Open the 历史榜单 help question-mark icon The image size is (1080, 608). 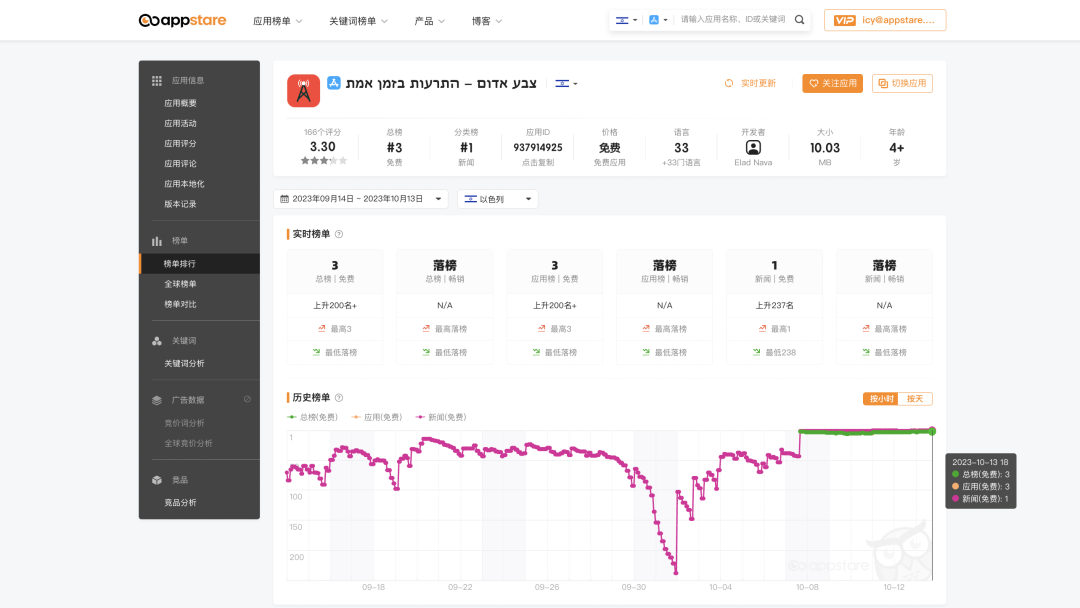pyautogui.click(x=338, y=397)
